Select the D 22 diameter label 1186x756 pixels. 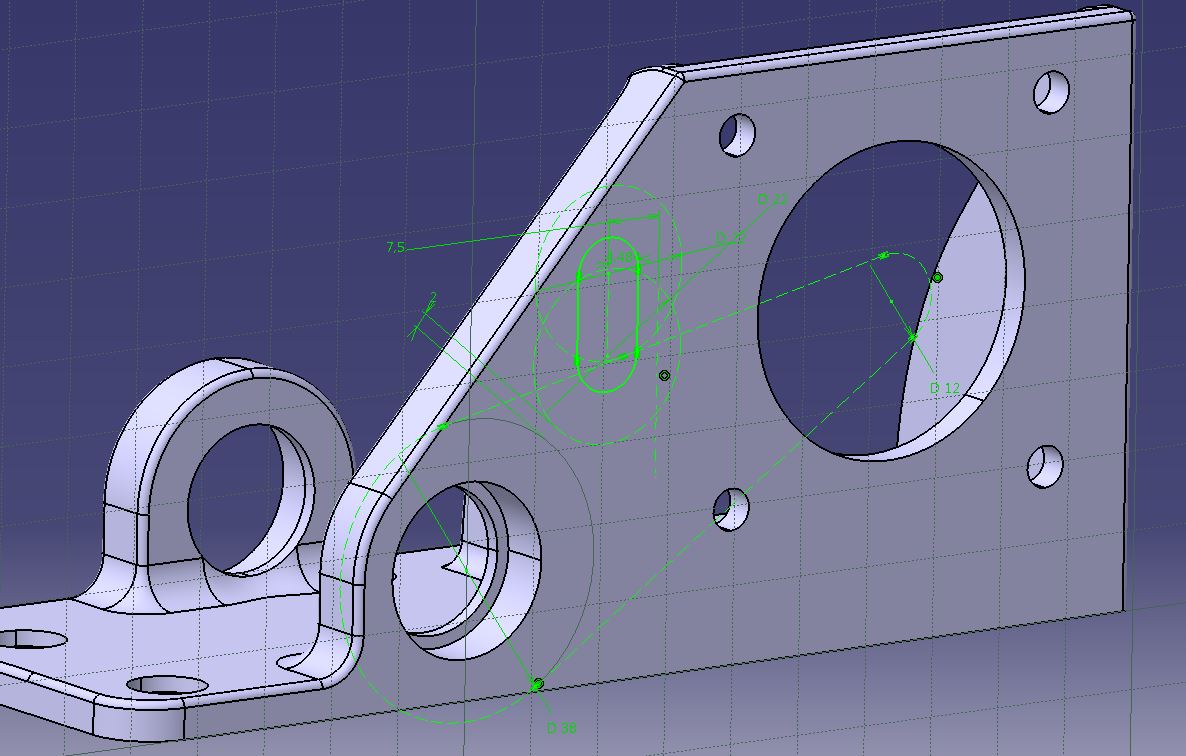772,200
